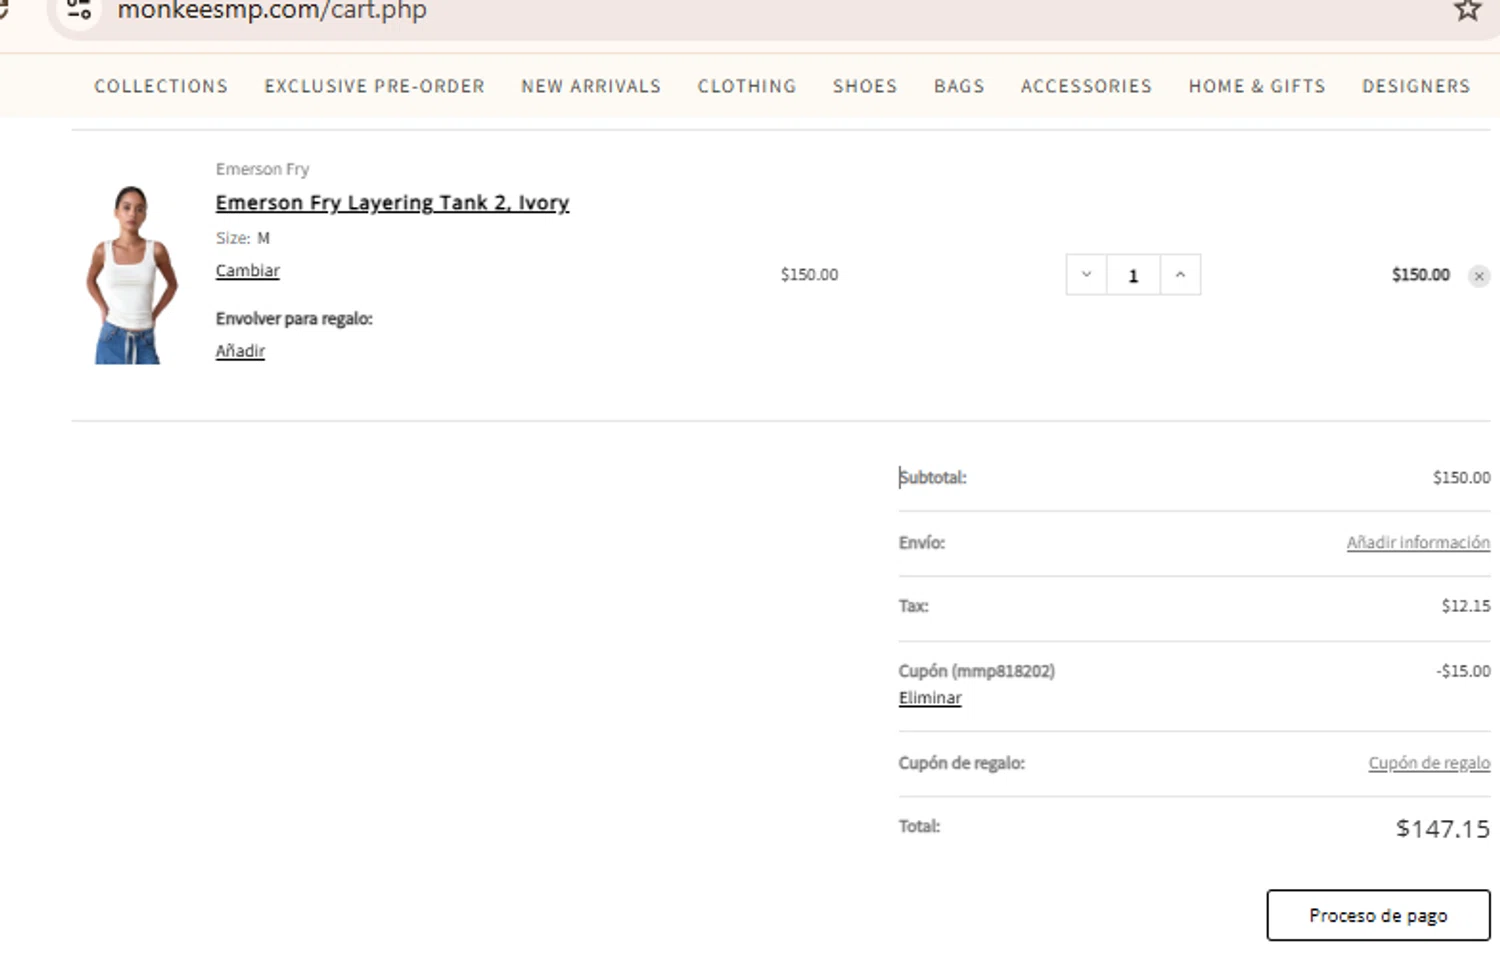Click the Emerson Fry brand label
The width and height of the screenshot is (1500, 966).
(x=262, y=169)
